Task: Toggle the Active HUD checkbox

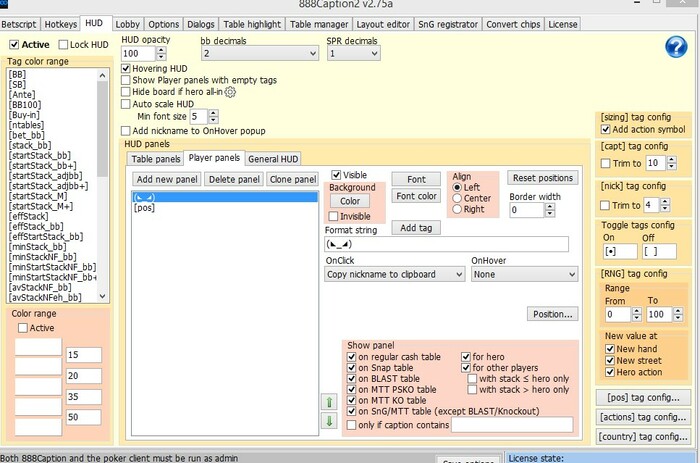Action: click(14, 45)
